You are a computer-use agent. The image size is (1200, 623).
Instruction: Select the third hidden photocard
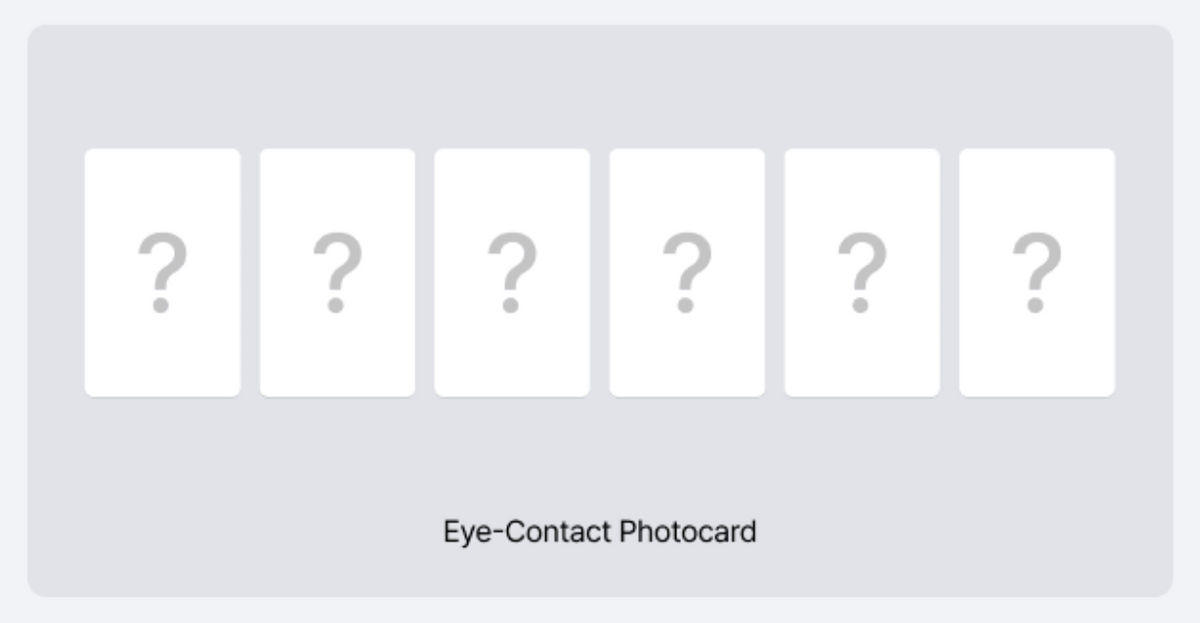tap(512, 272)
